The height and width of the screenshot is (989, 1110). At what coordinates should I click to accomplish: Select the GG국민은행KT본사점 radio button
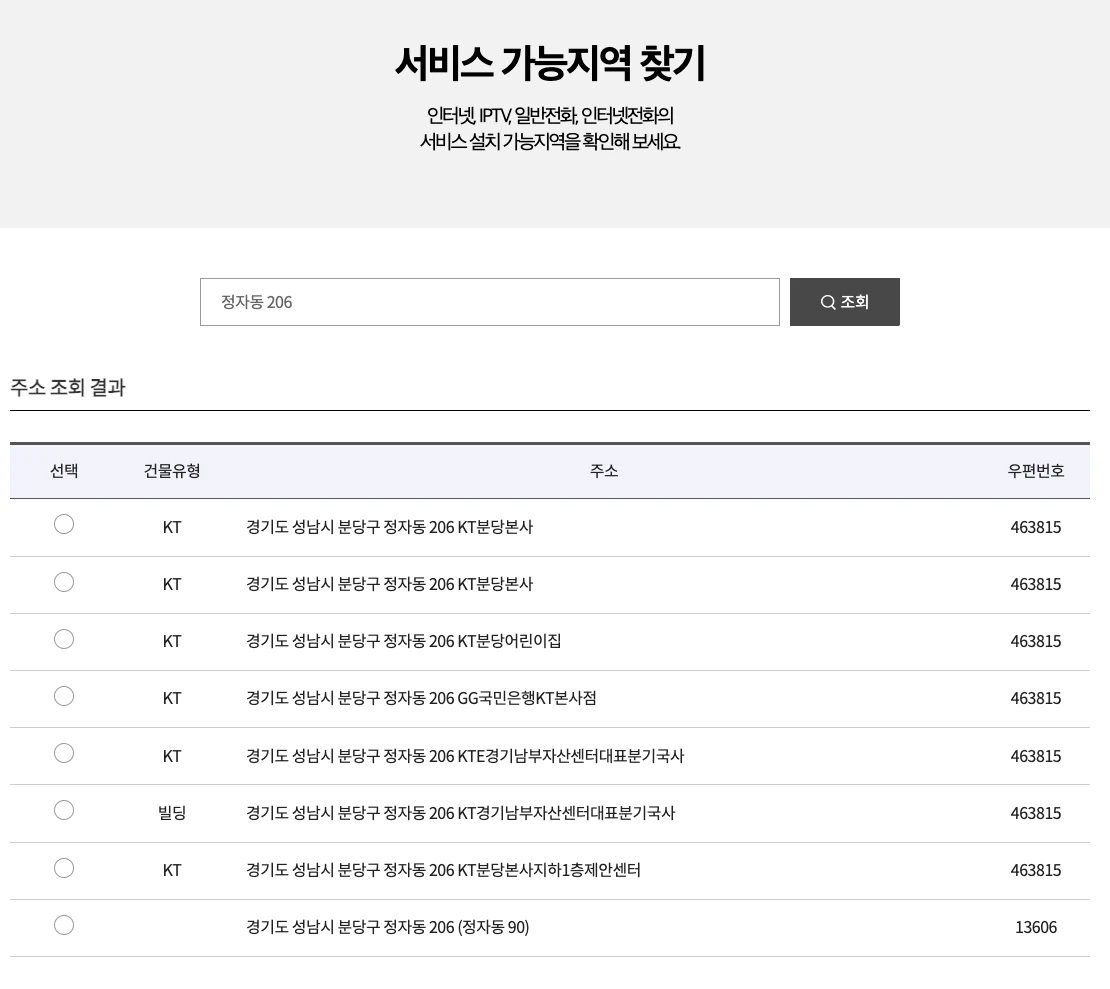pos(64,696)
